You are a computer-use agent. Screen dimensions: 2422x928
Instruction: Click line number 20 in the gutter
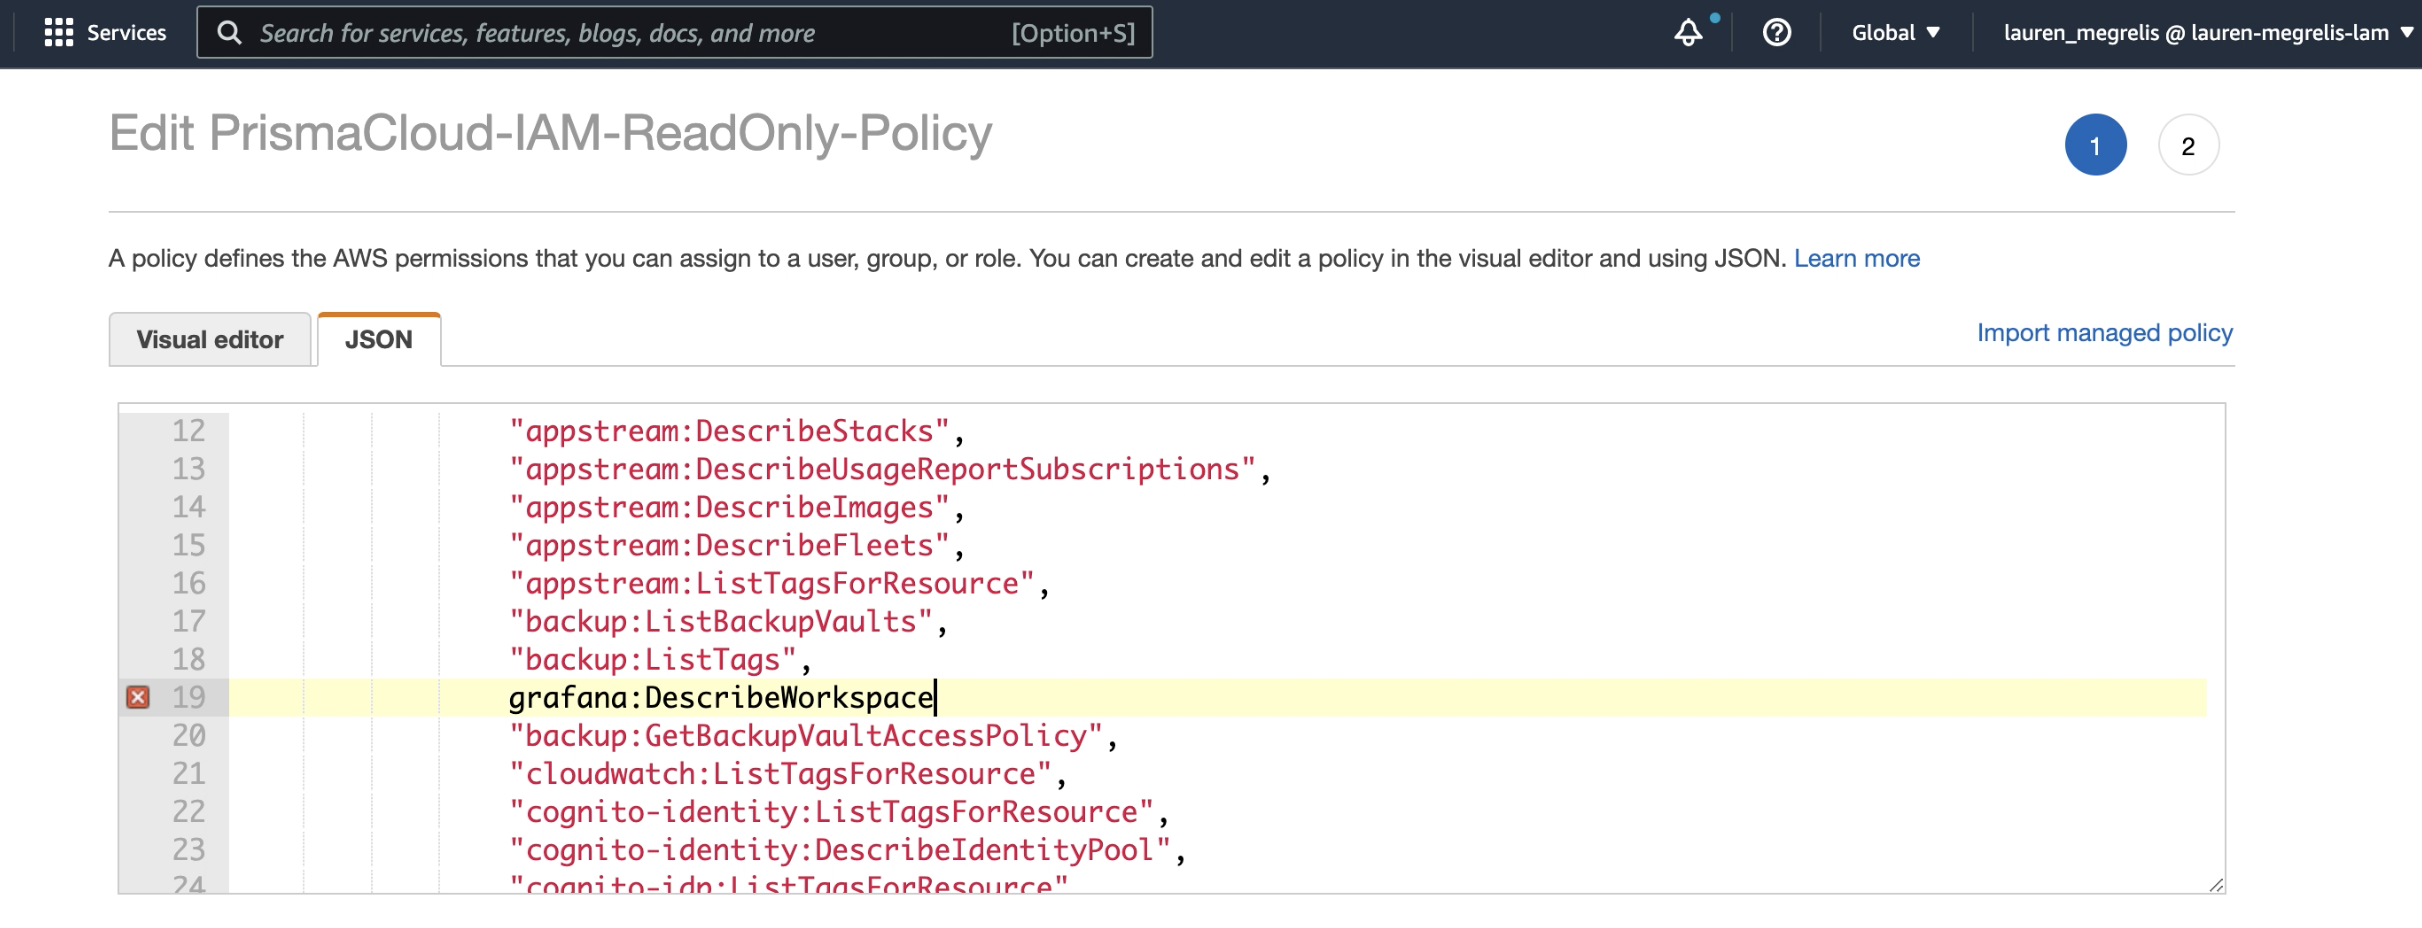[188, 736]
